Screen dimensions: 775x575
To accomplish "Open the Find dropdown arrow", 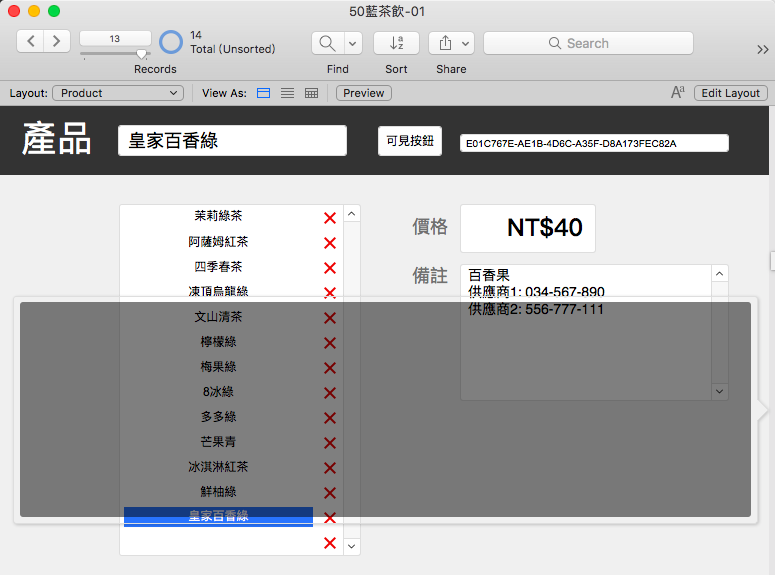I will [x=353, y=43].
